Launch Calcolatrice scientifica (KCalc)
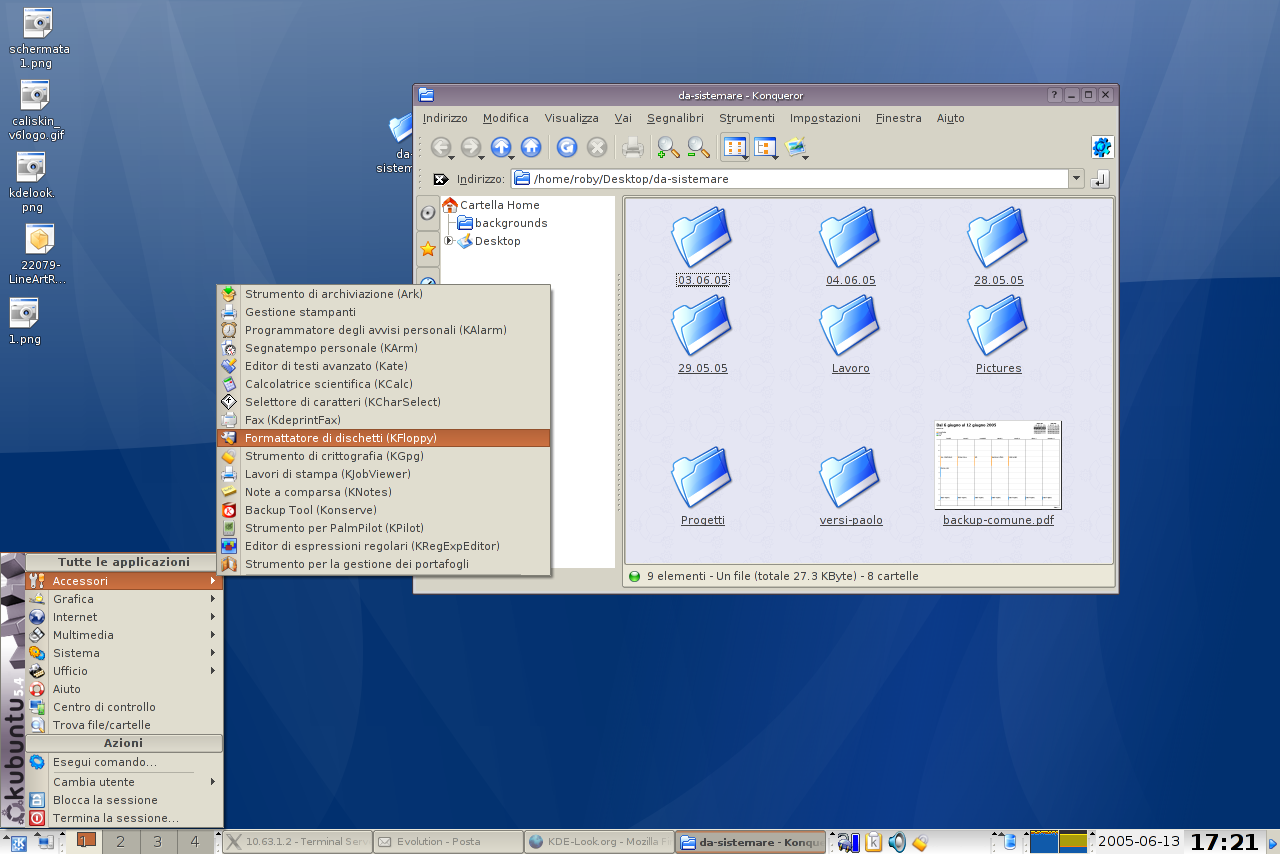Screen dimensions: 1280x854 pyautogui.click(x=383, y=384)
